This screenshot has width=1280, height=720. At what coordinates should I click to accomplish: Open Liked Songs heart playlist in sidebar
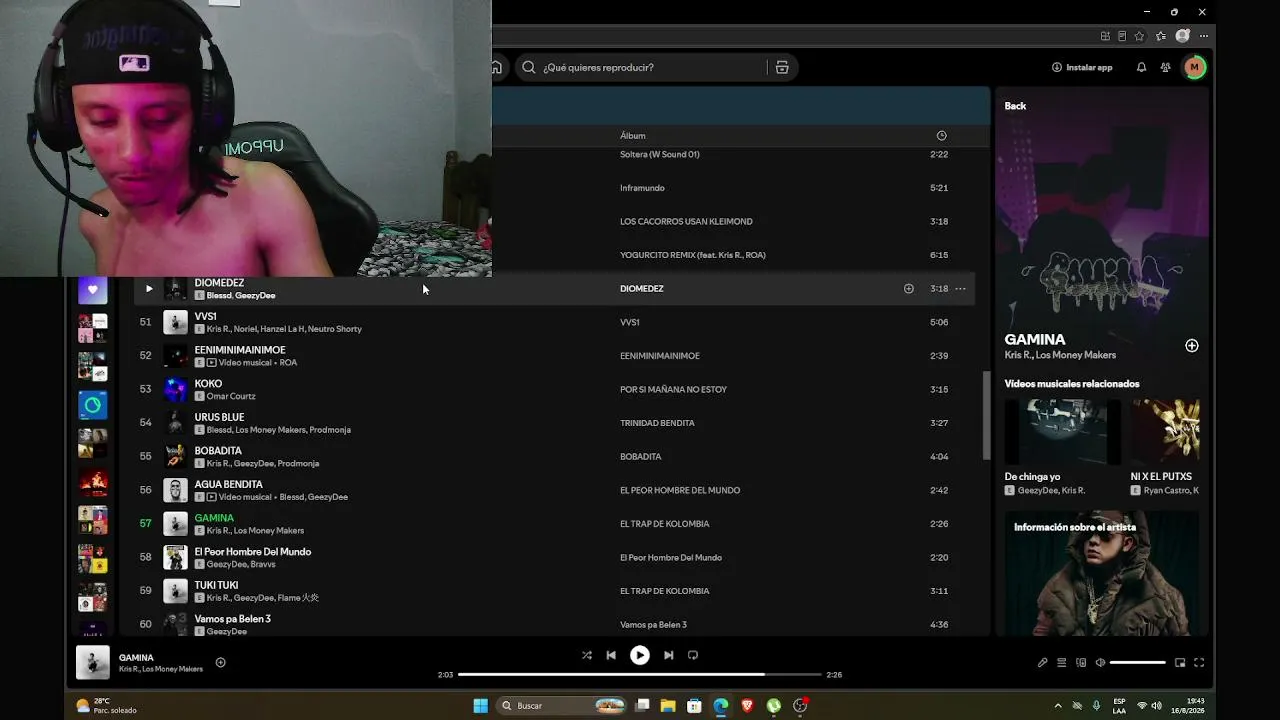pyautogui.click(x=93, y=290)
